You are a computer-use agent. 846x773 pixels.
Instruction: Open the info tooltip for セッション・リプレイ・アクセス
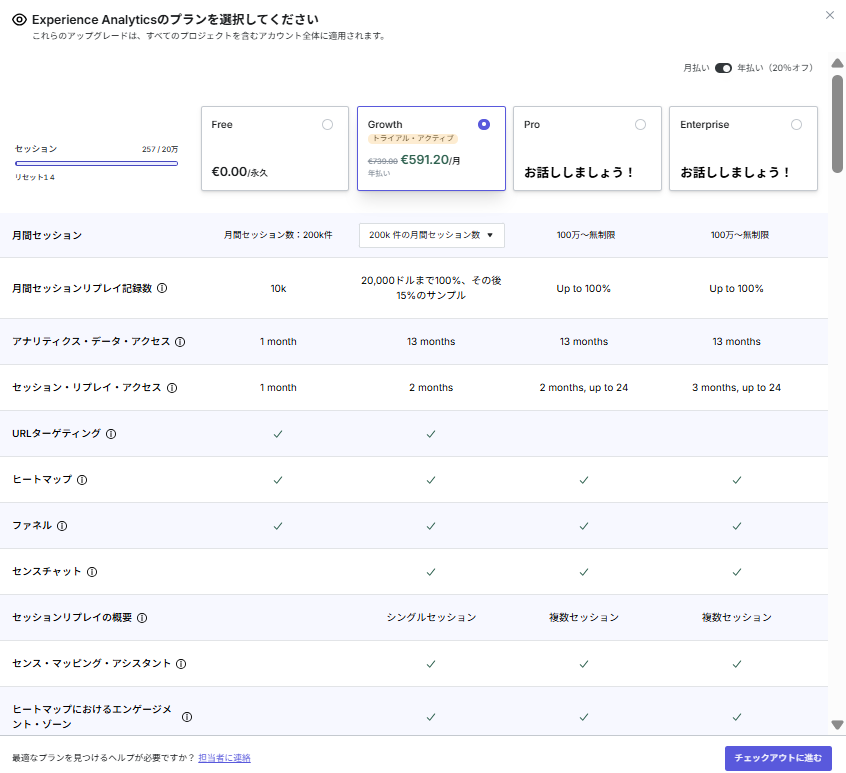172,388
